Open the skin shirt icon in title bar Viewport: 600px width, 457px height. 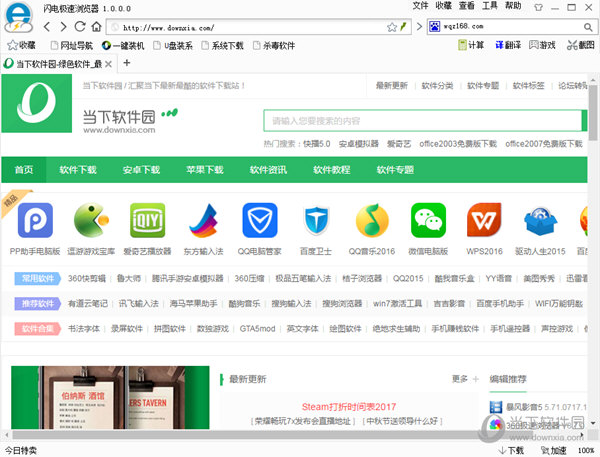538,7
